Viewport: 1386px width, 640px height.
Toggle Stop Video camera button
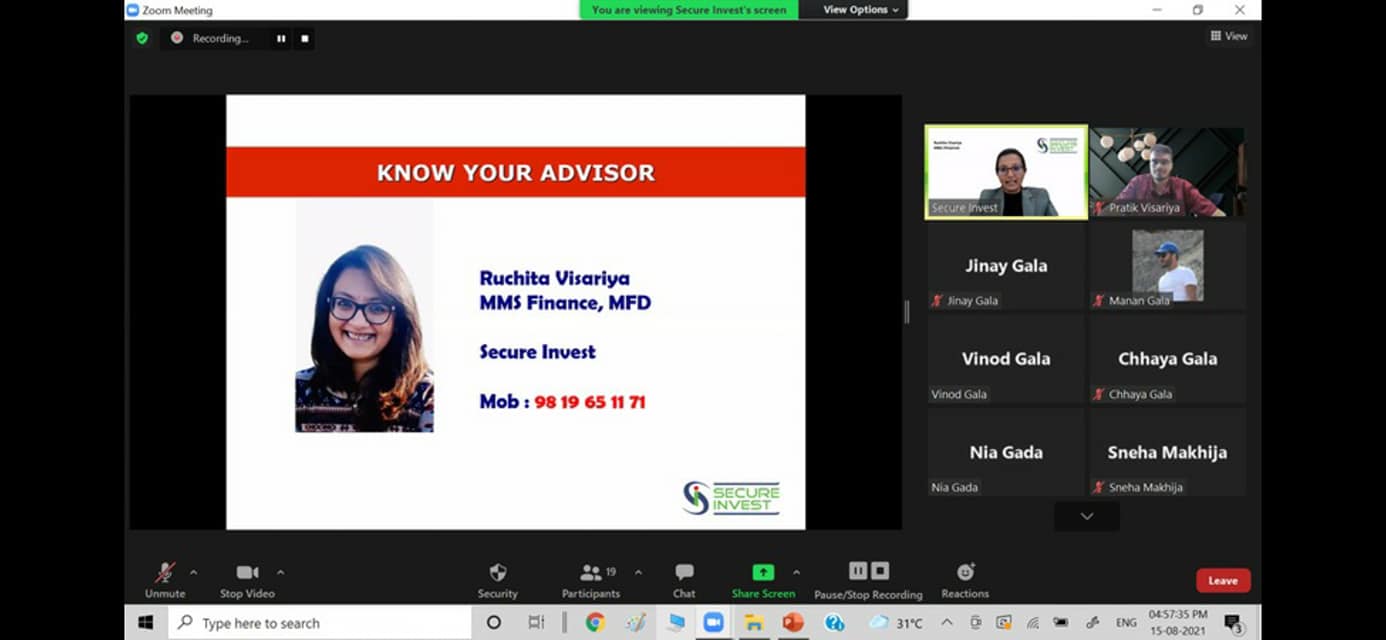click(247, 578)
